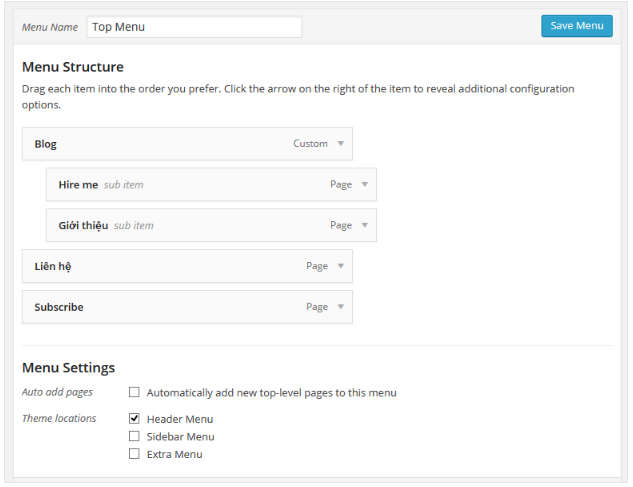633x487 pixels.
Task: Click the Menu Name text field
Action: pyautogui.click(x=194, y=27)
